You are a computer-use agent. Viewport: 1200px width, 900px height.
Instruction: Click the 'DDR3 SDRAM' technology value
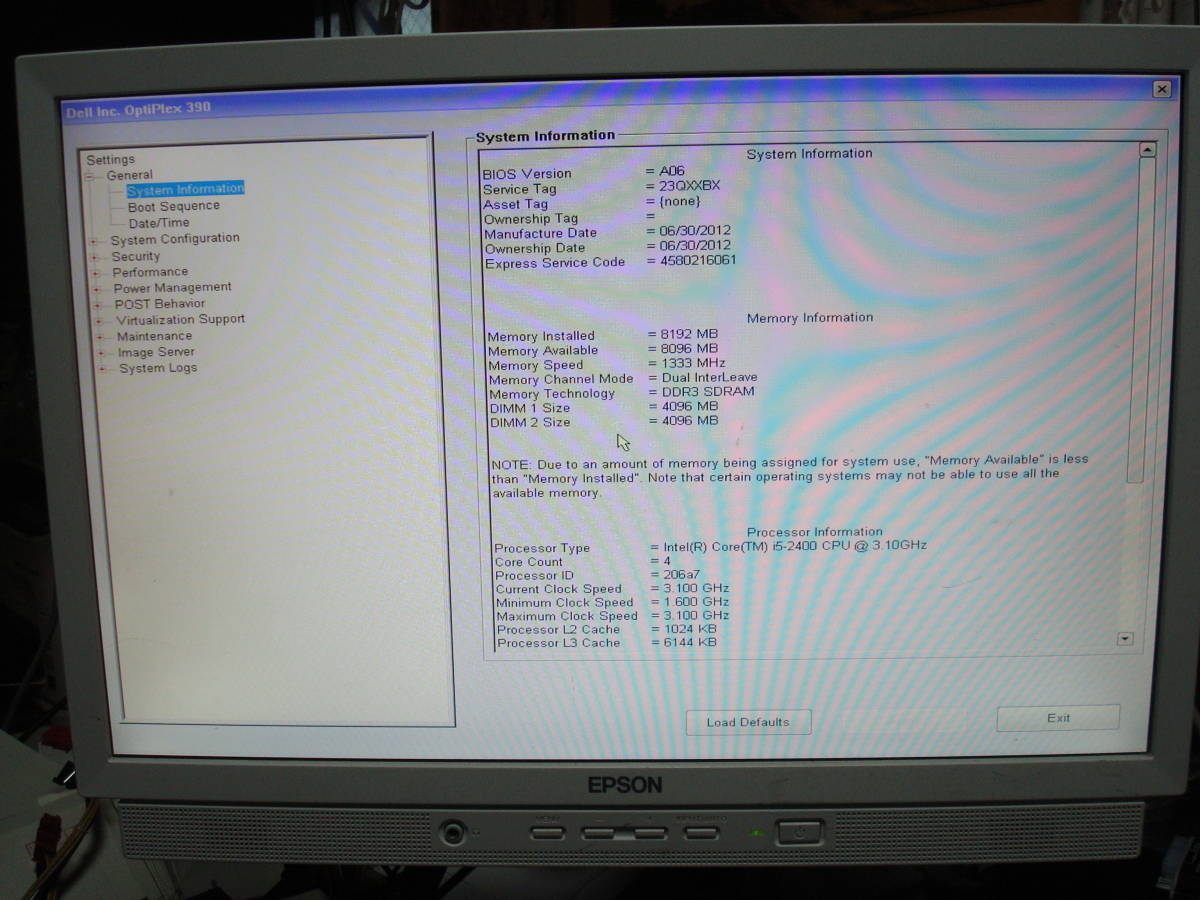(x=709, y=391)
